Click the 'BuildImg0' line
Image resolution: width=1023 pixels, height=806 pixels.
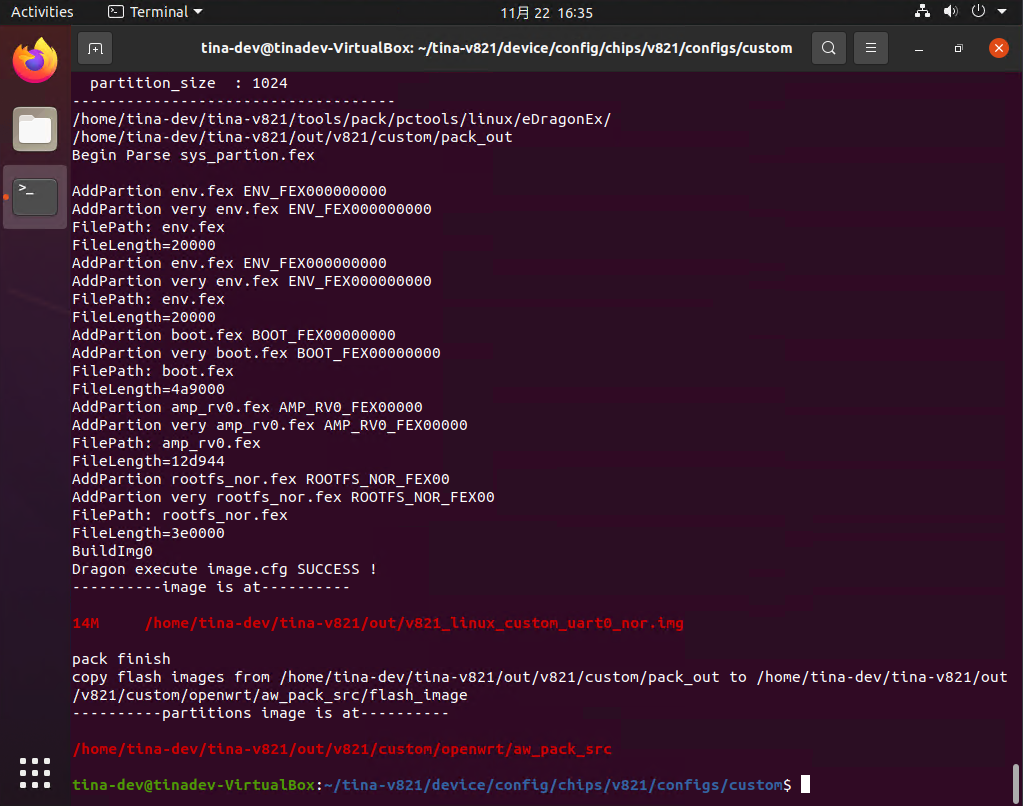pos(112,551)
